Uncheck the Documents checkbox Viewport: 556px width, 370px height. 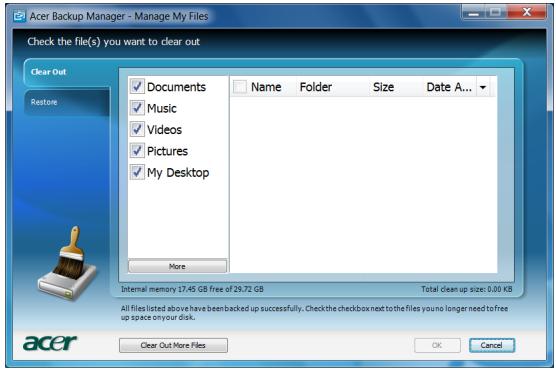(x=137, y=86)
